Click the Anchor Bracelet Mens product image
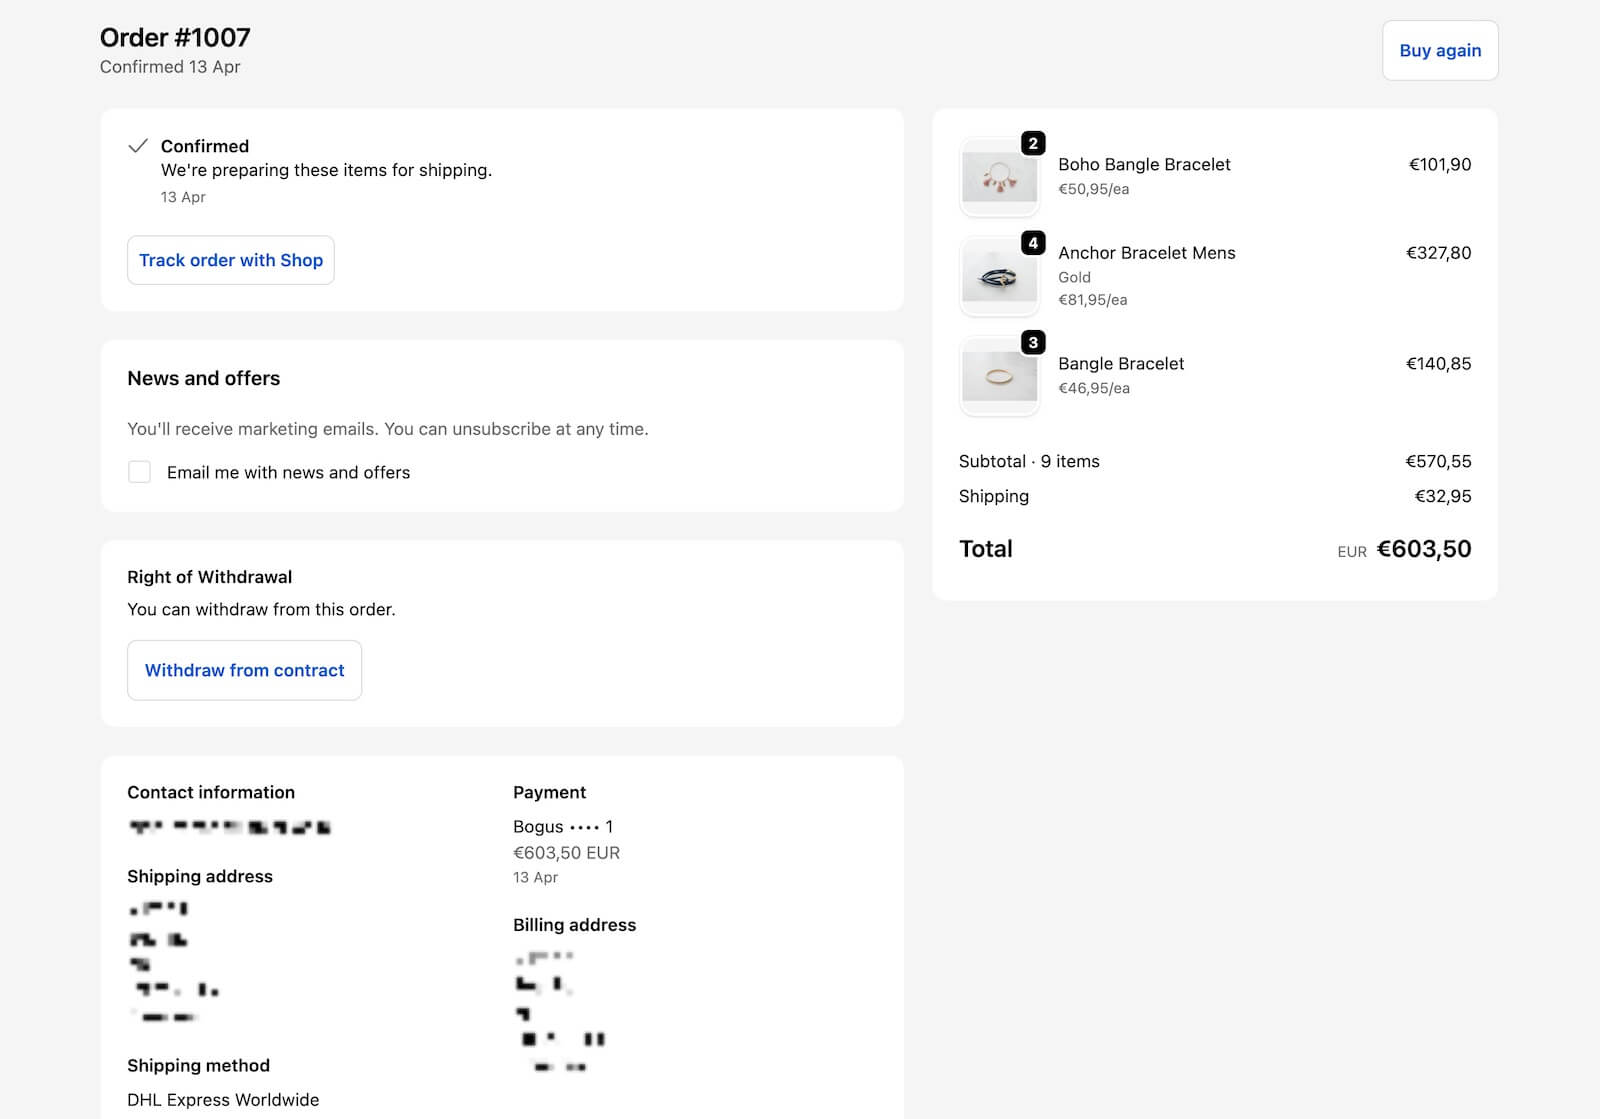Image resolution: width=1600 pixels, height=1119 pixels. pyautogui.click(x=998, y=275)
